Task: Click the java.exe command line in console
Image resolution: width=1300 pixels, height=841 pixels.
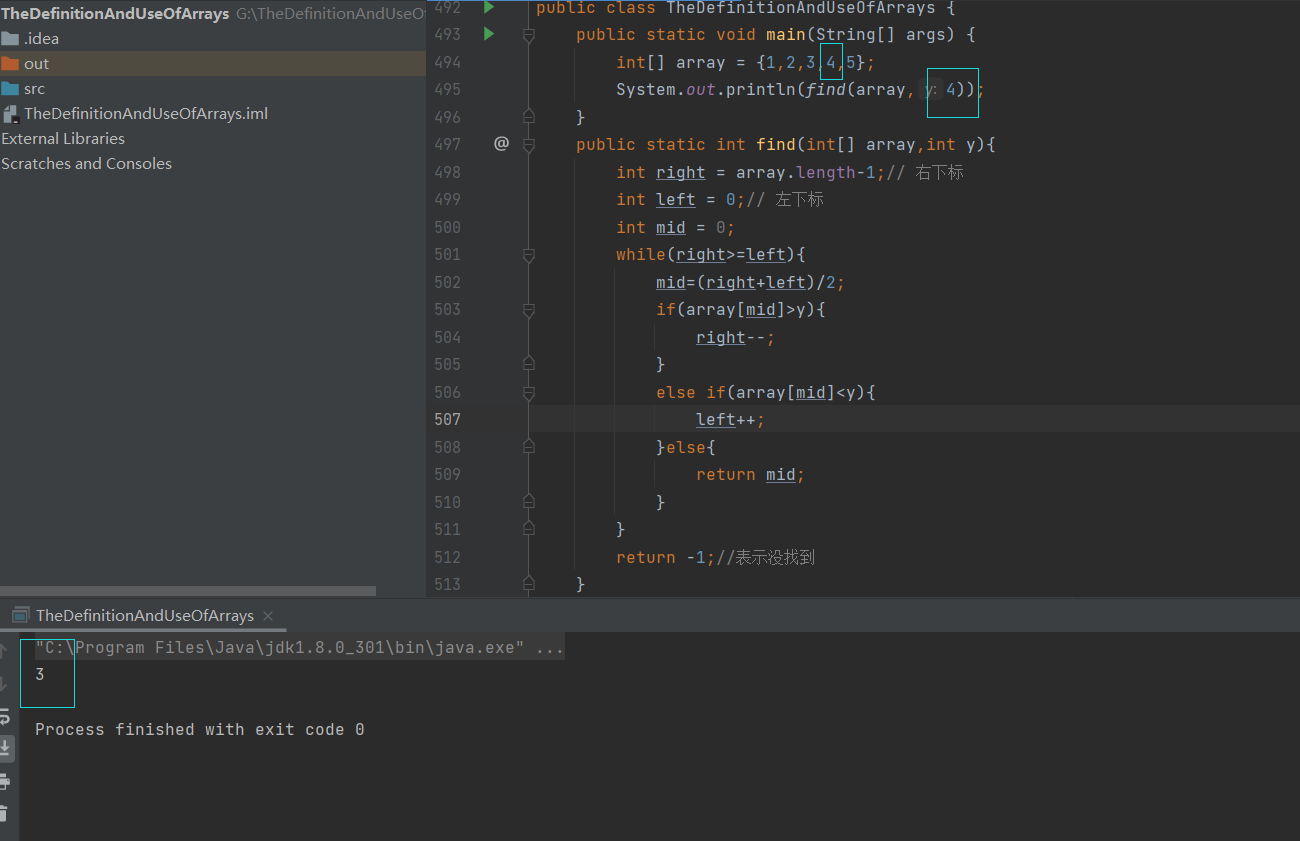Action: coord(299,648)
